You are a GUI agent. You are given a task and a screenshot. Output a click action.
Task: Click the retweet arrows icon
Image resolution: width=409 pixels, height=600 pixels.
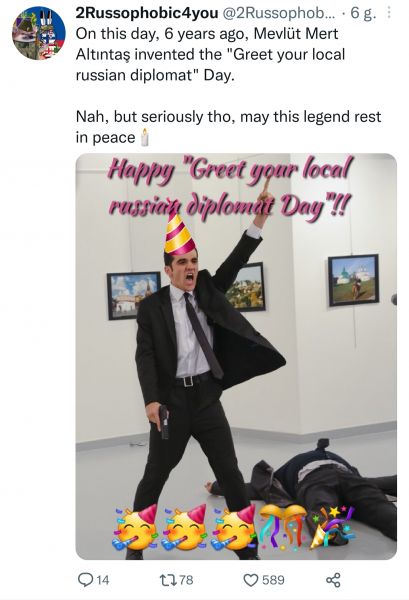(x=169, y=580)
